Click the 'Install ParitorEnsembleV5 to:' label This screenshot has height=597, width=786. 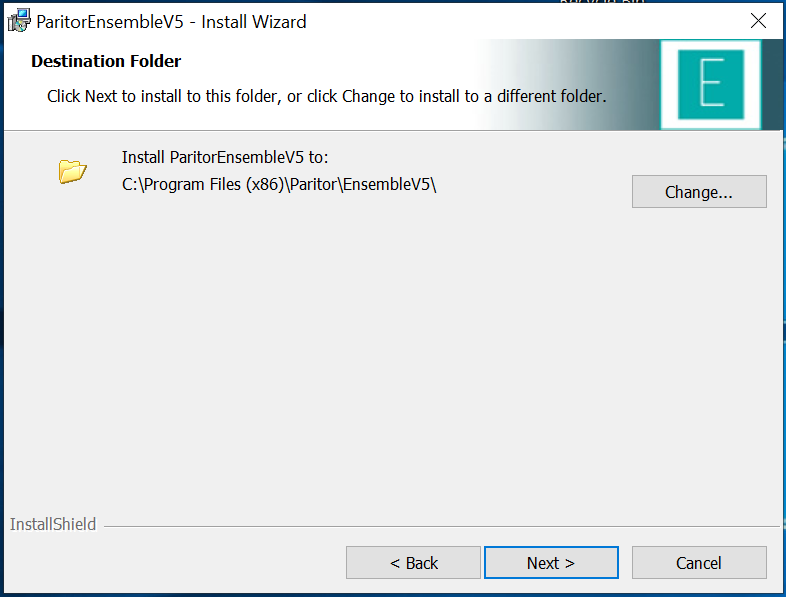coord(225,157)
